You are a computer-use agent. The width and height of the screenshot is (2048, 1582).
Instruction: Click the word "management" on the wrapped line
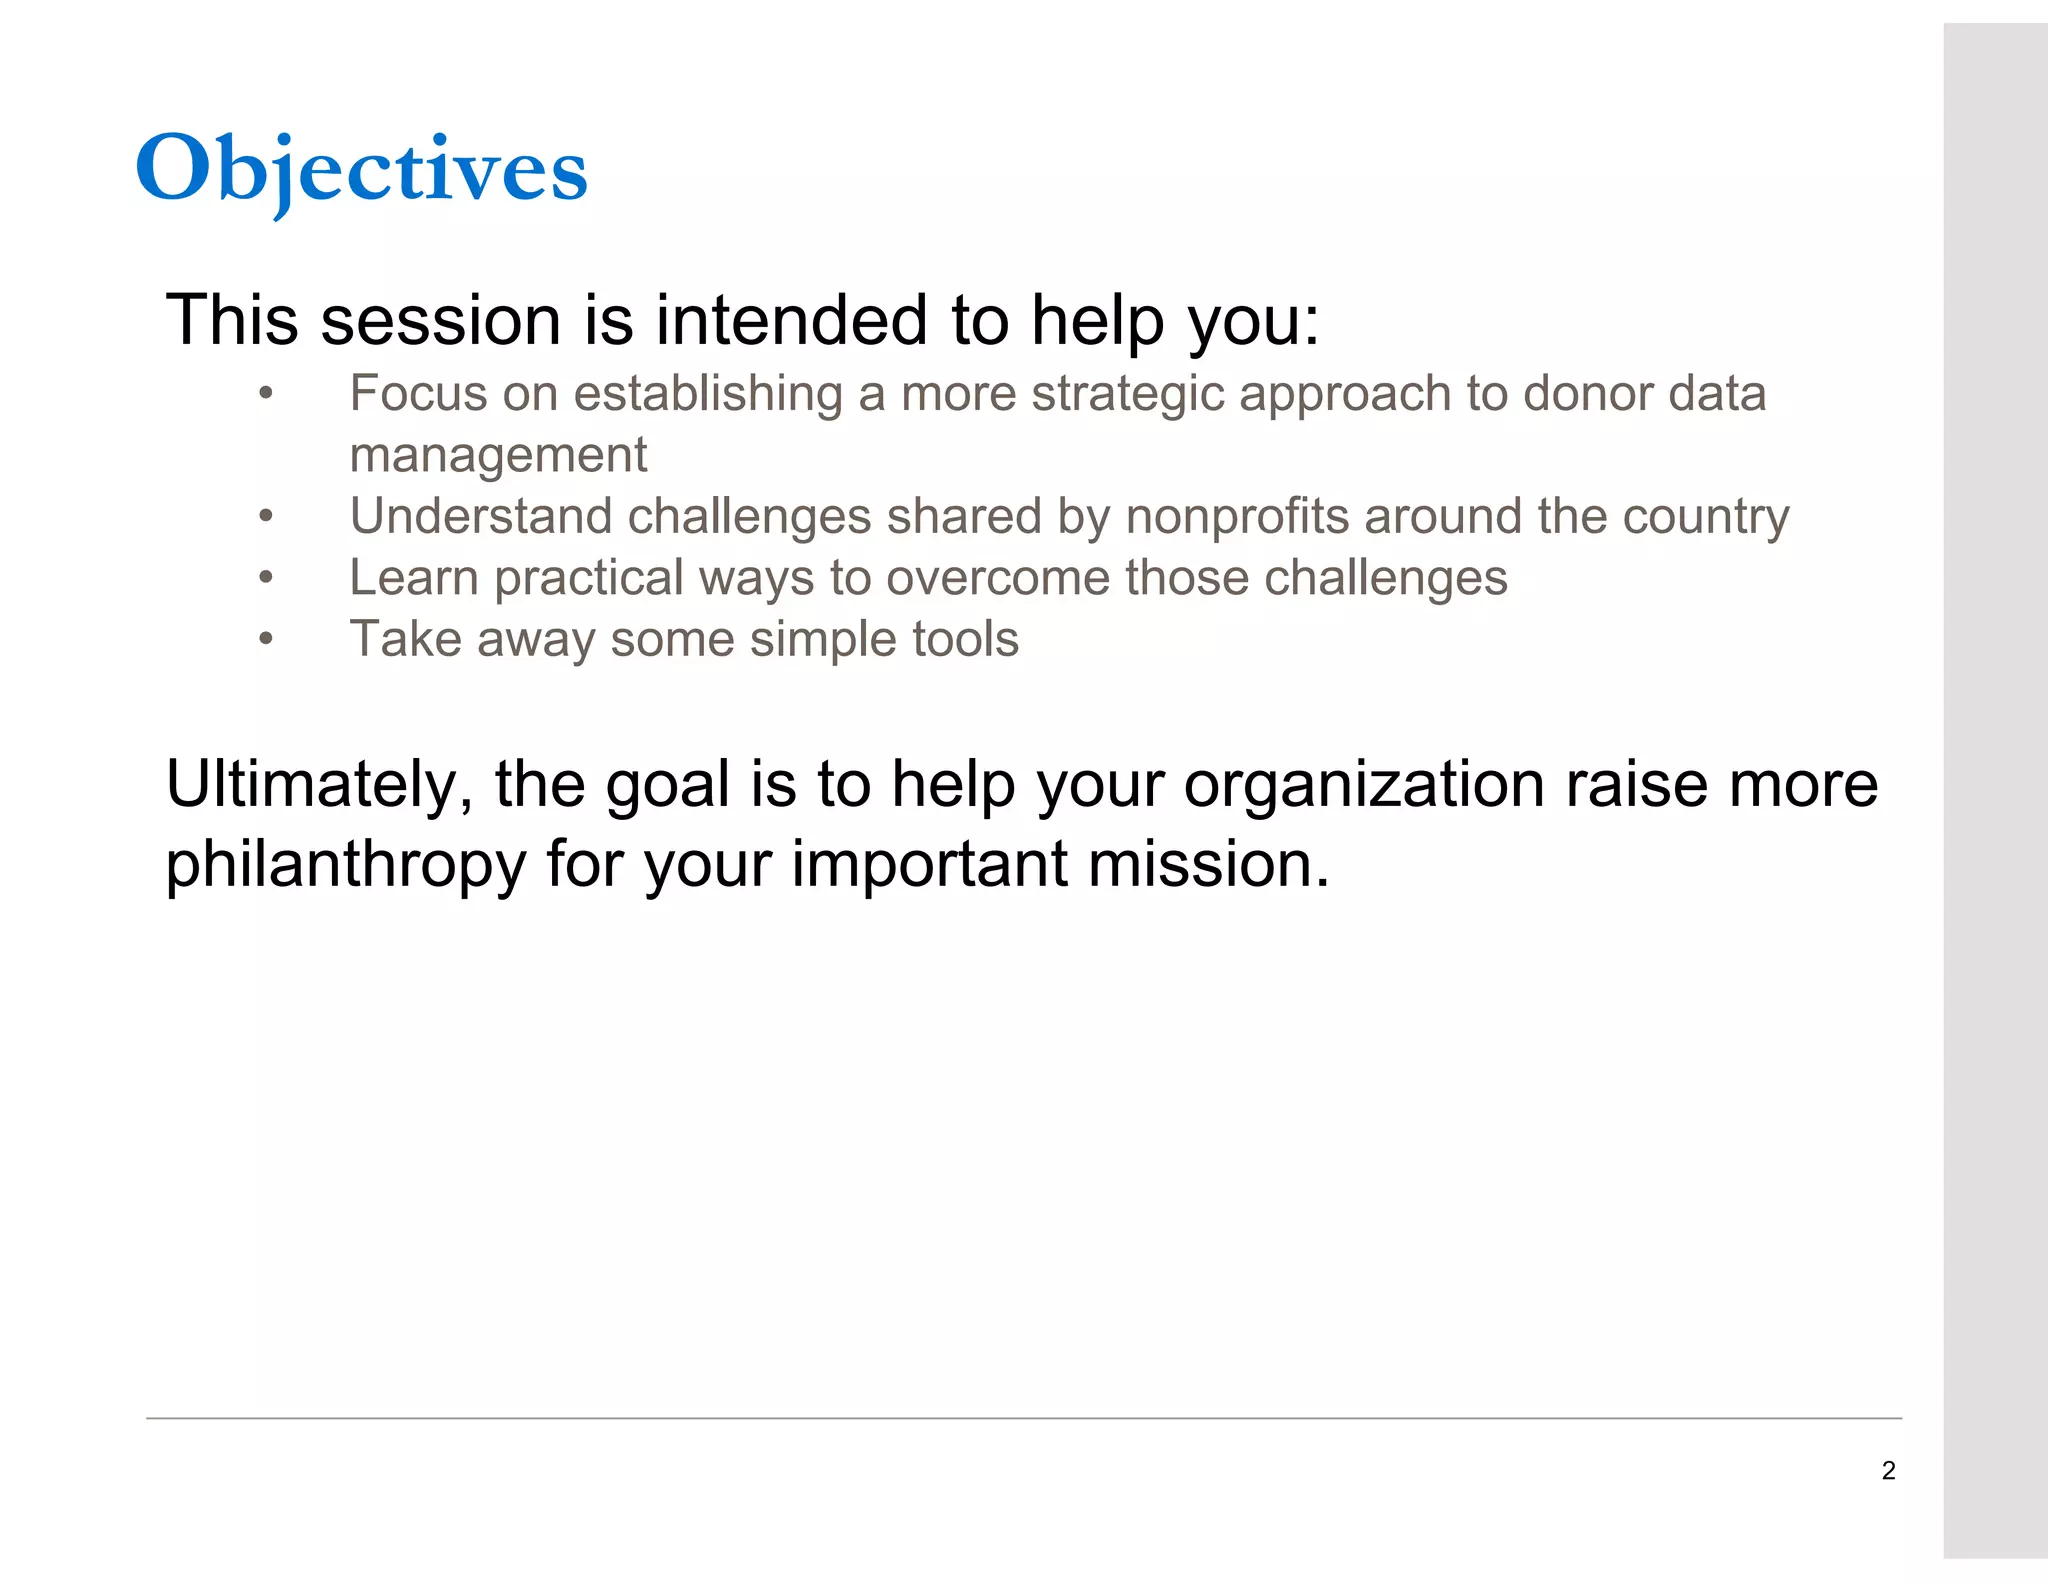tap(498, 455)
